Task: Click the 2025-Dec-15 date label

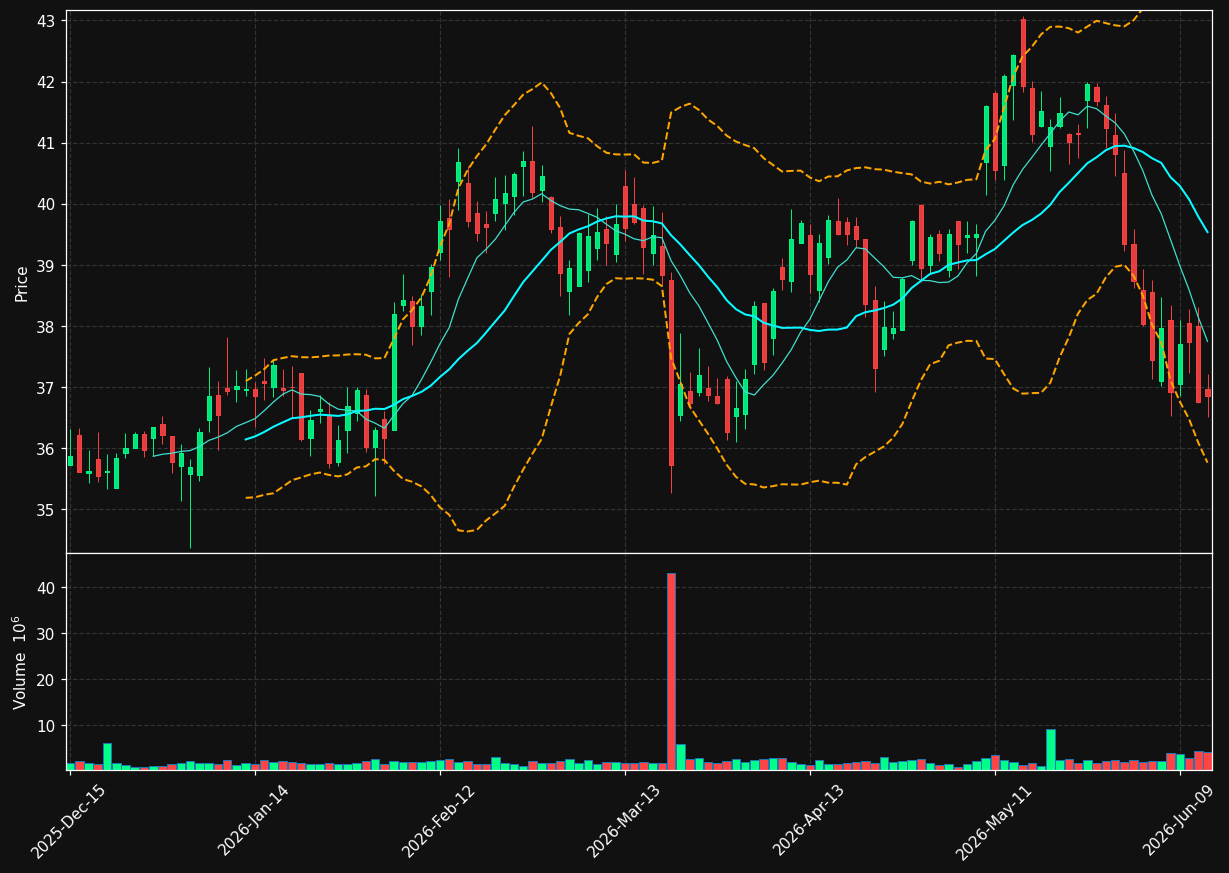Action: (67, 821)
